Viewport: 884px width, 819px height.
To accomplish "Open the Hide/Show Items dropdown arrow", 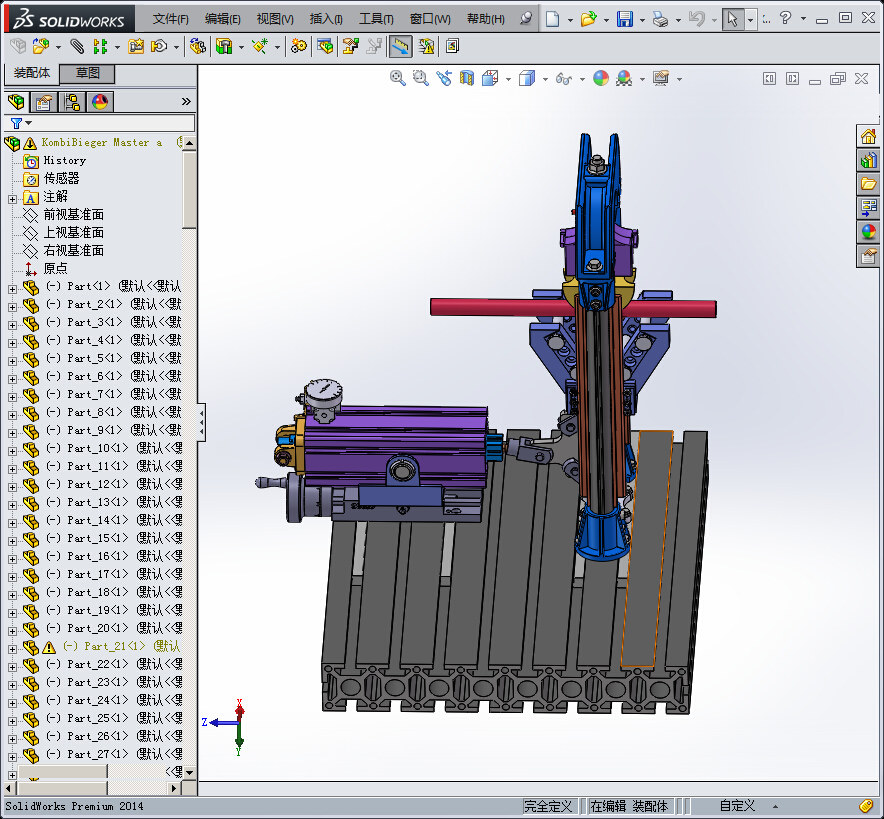I will 581,79.
